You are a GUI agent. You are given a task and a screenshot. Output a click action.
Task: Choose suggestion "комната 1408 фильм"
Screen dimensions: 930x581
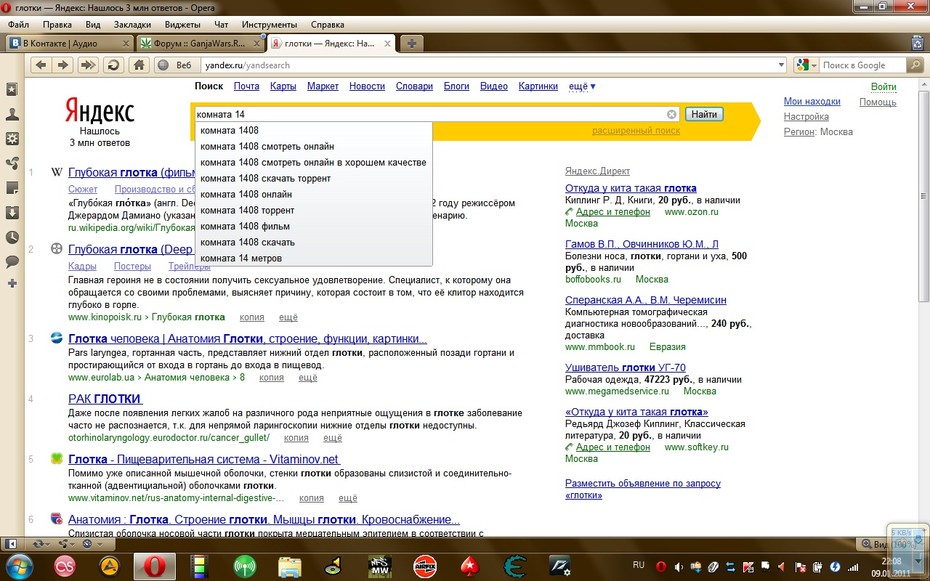pyautogui.click(x=313, y=226)
